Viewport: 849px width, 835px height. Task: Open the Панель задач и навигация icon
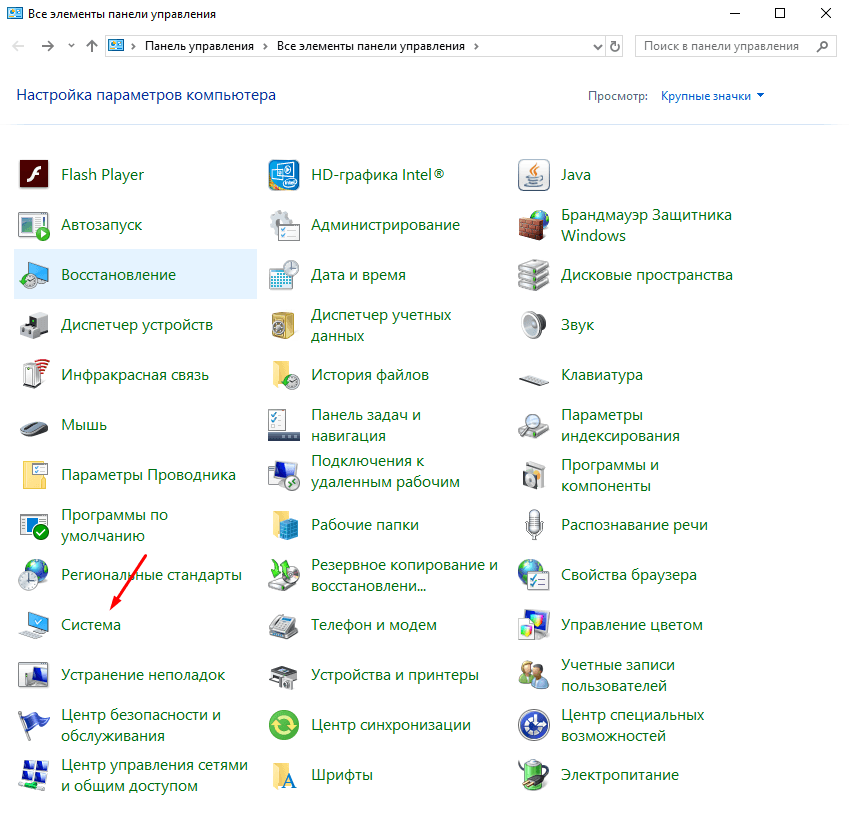pyautogui.click(x=284, y=425)
